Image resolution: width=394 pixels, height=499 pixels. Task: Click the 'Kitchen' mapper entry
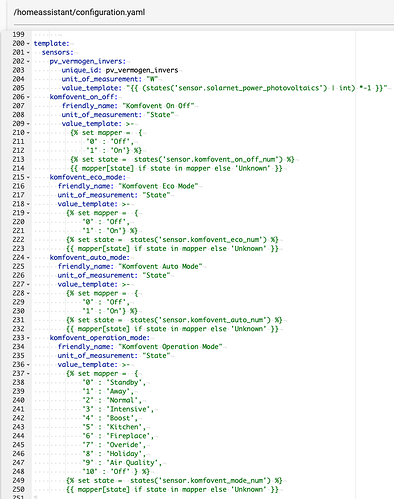(114, 427)
